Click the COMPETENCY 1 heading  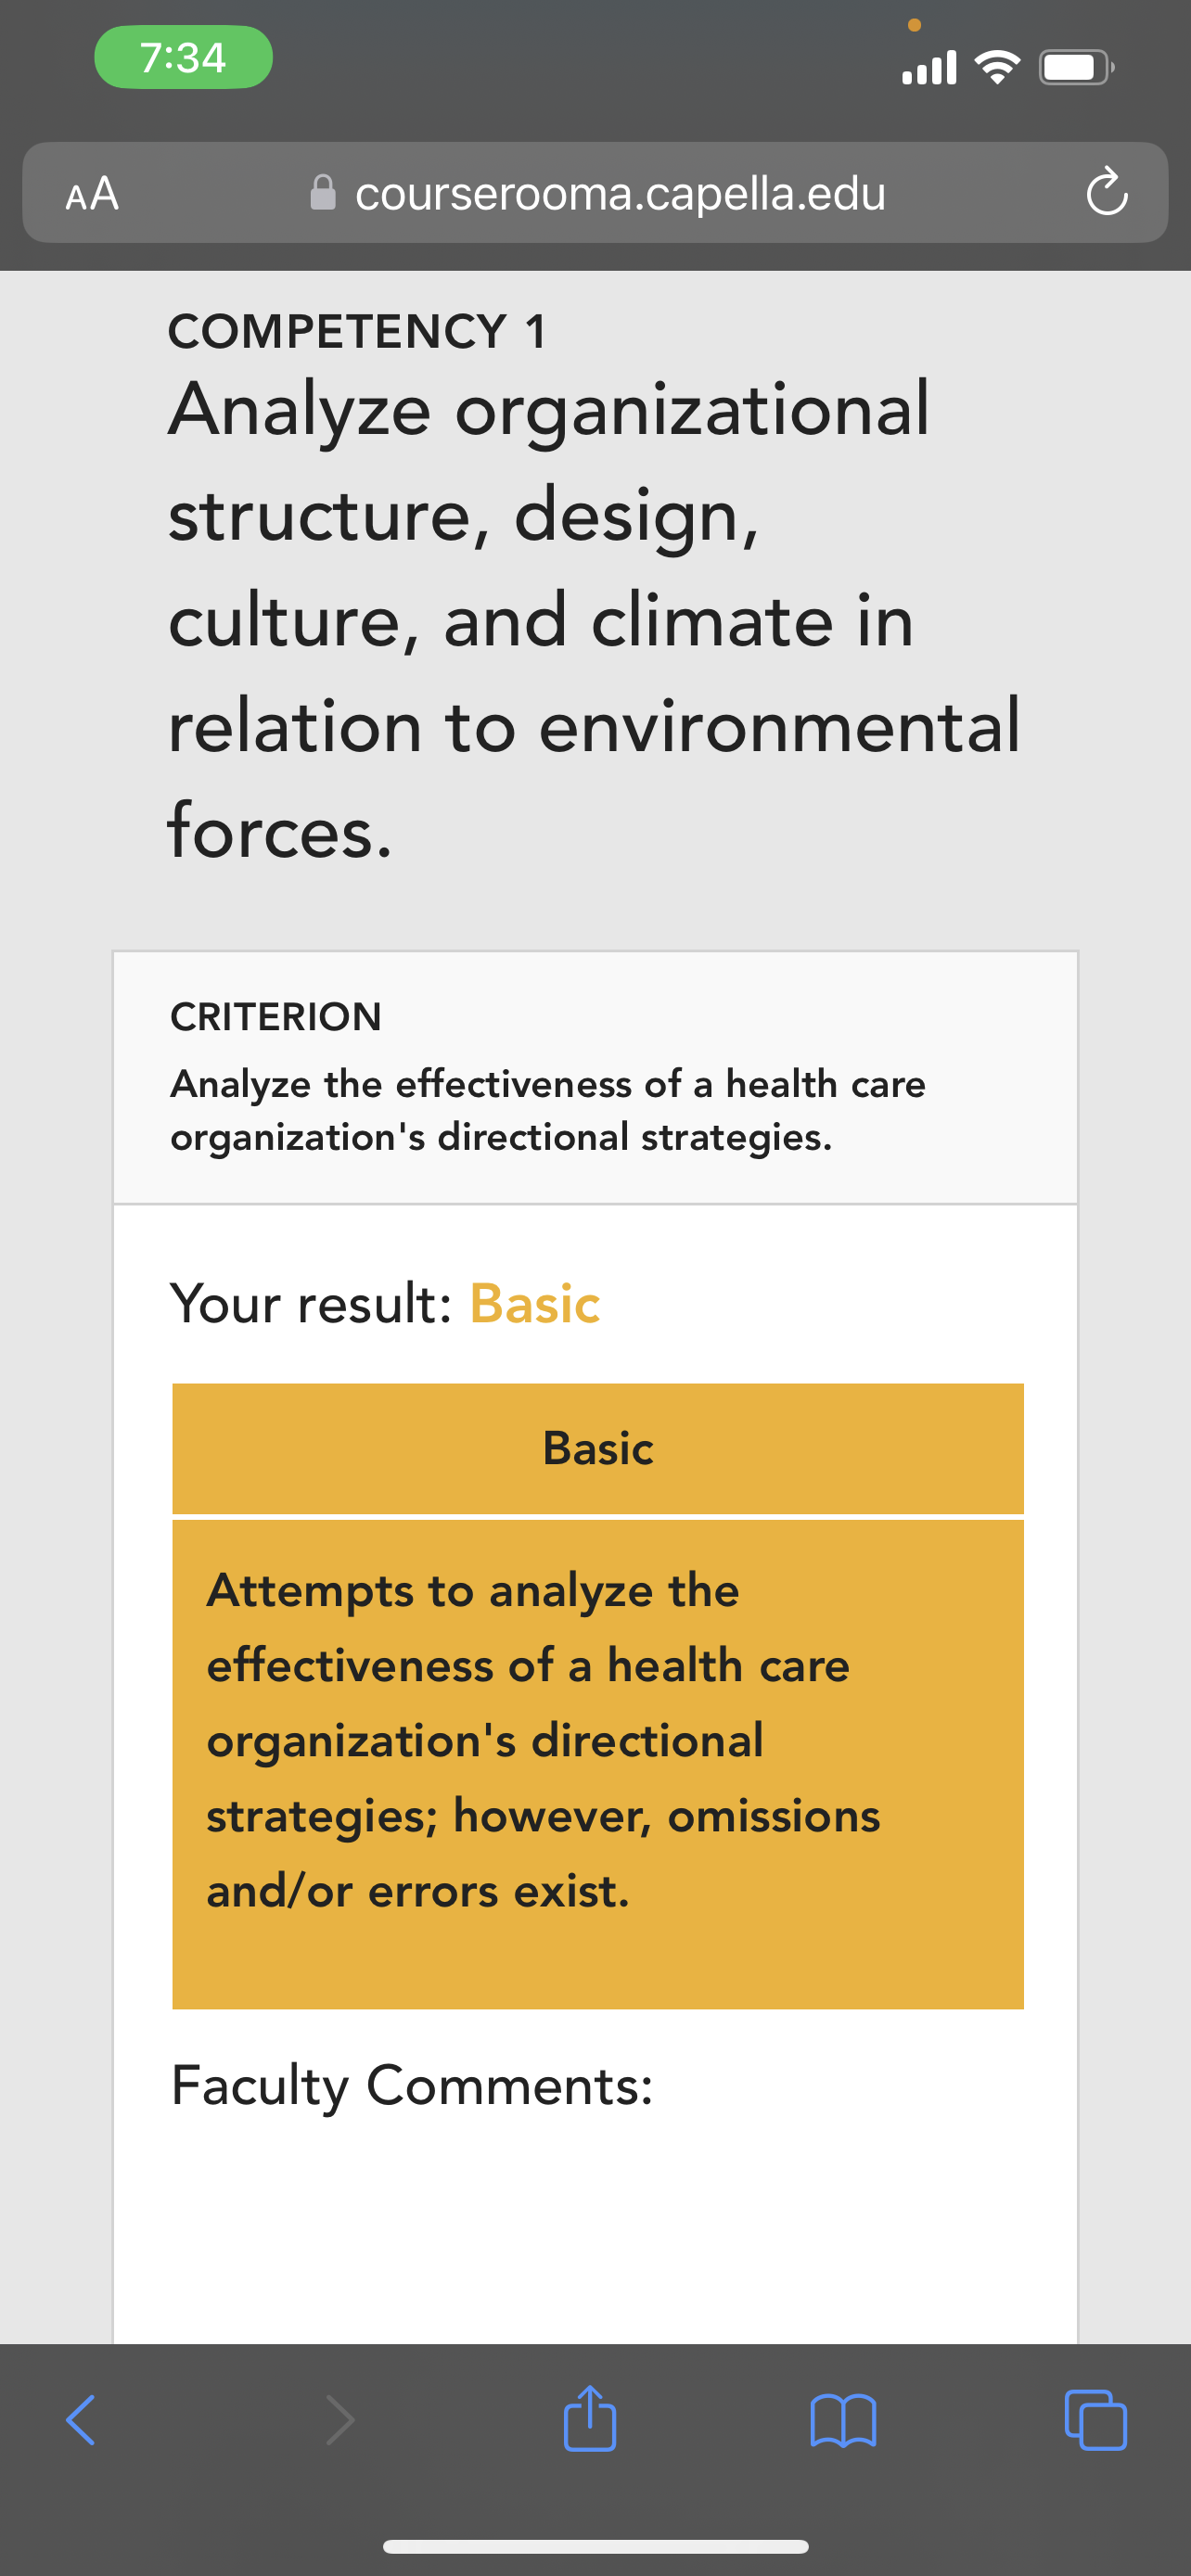coord(357,331)
